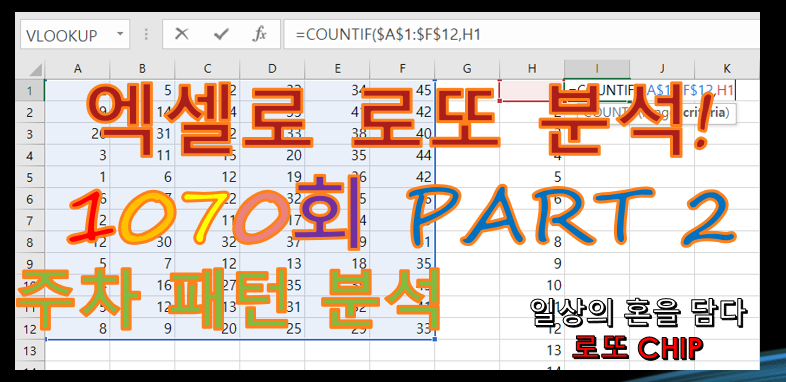The height and width of the screenshot is (382, 786).
Task: Click cell B12 containing 9
Action: point(142,329)
